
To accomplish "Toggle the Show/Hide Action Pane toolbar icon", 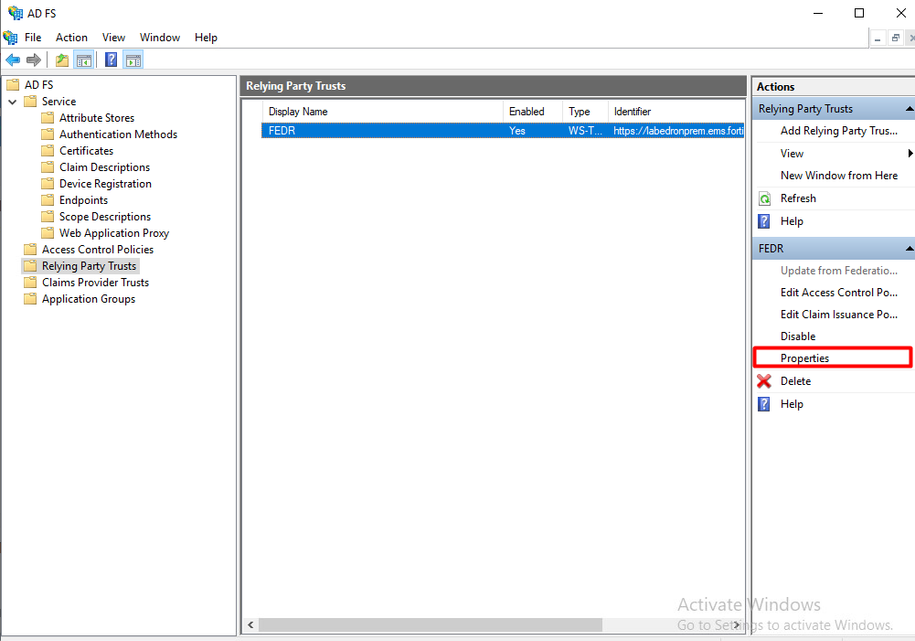I will (133, 60).
